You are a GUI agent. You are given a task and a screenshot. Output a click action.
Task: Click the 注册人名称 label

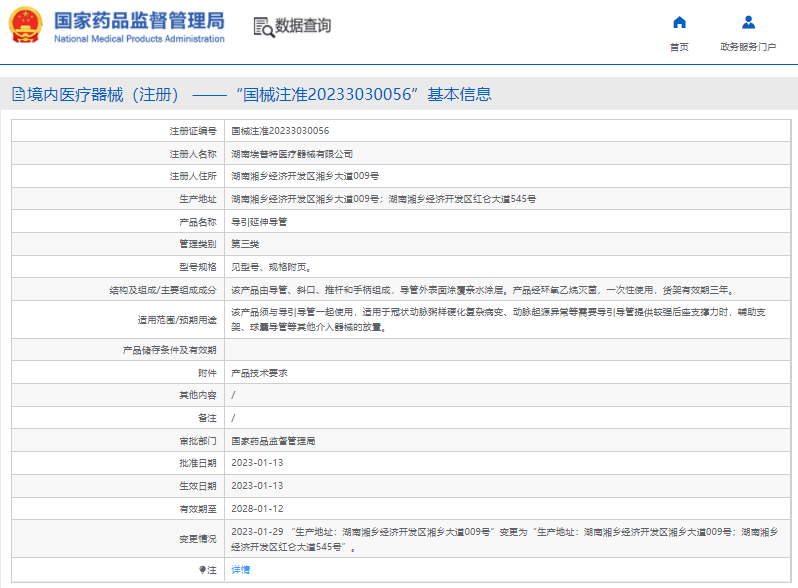click(193, 154)
